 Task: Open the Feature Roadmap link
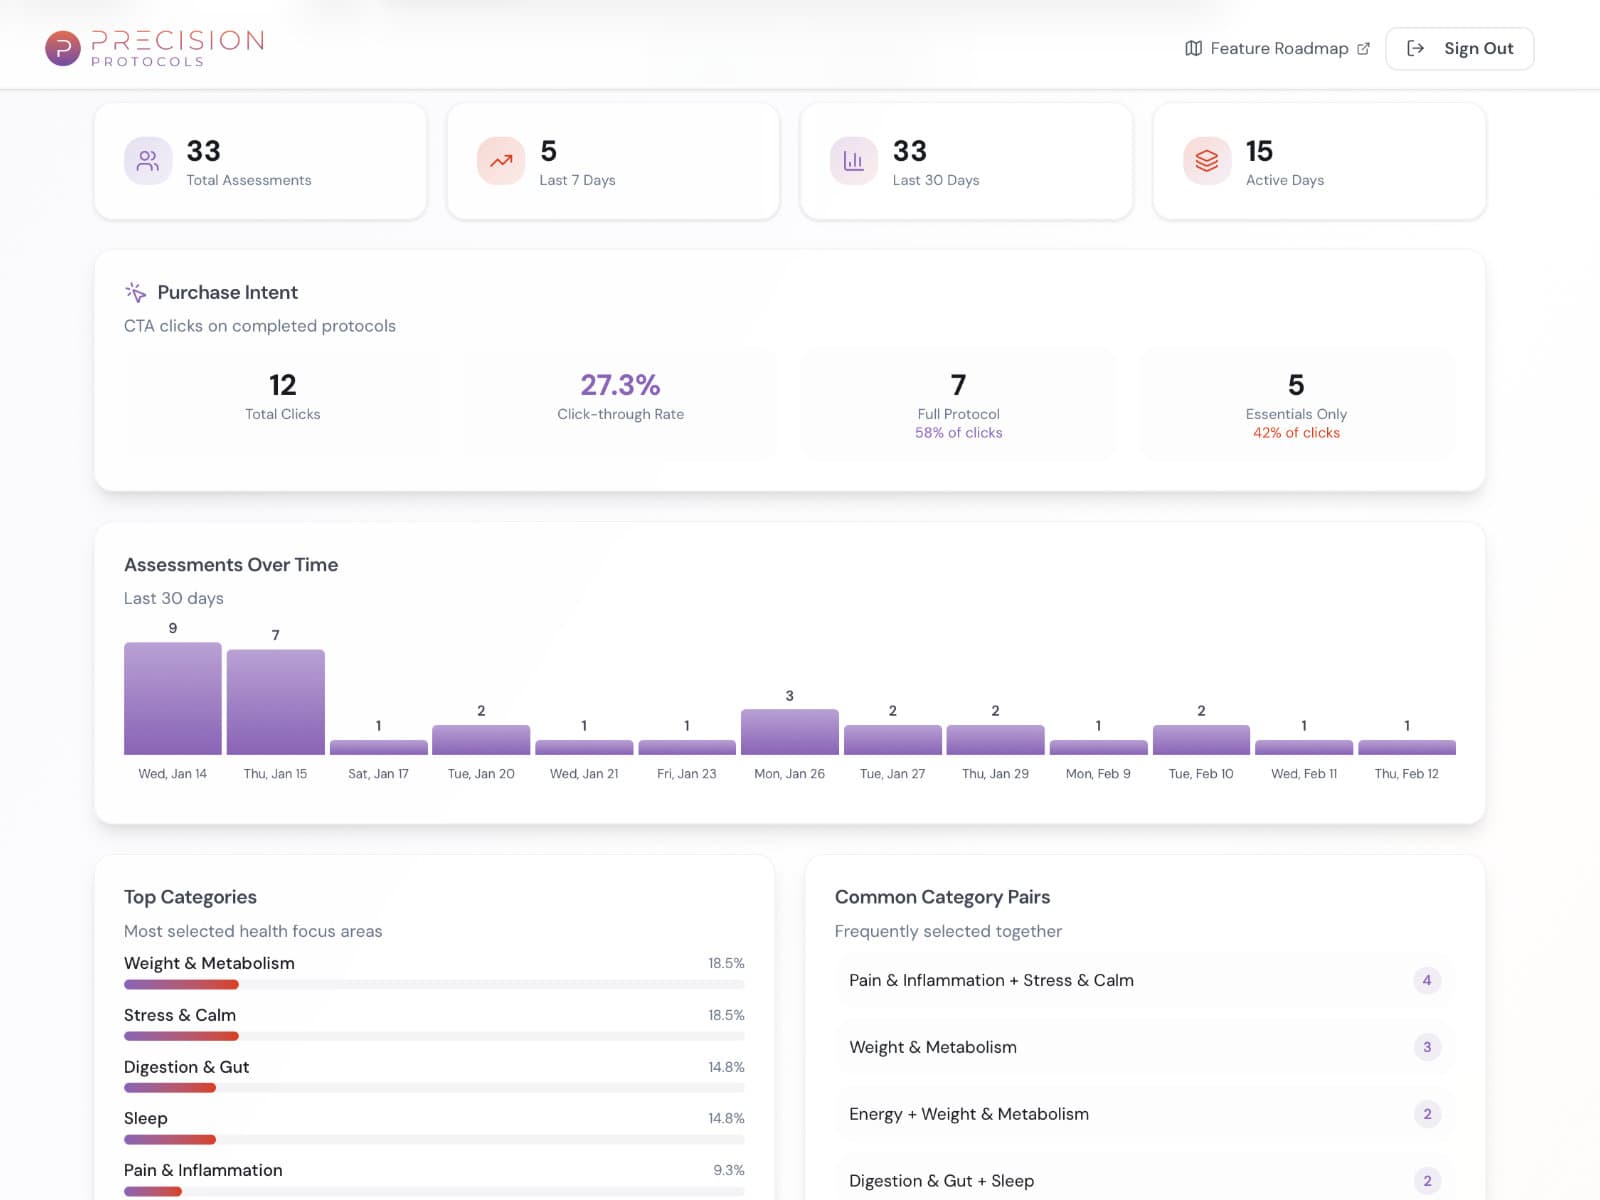[1277, 48]
